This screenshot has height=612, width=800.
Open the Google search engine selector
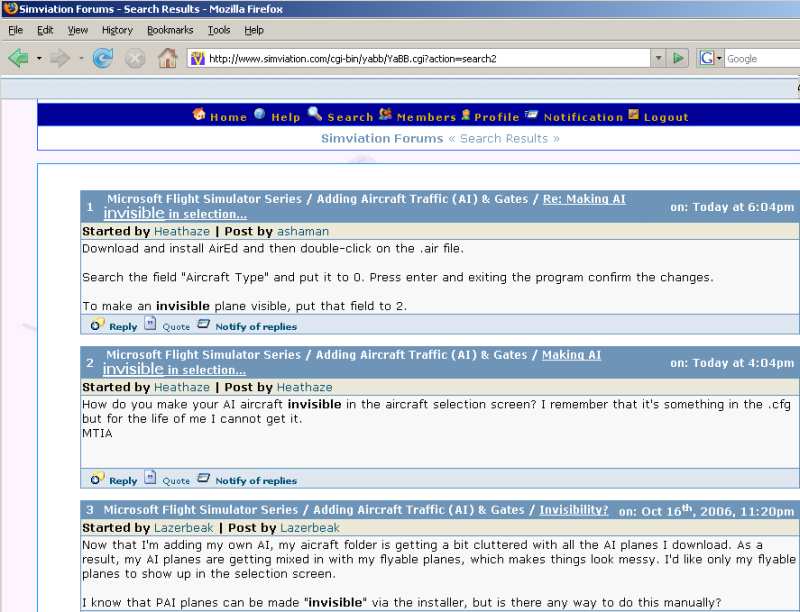pos(710,58)
